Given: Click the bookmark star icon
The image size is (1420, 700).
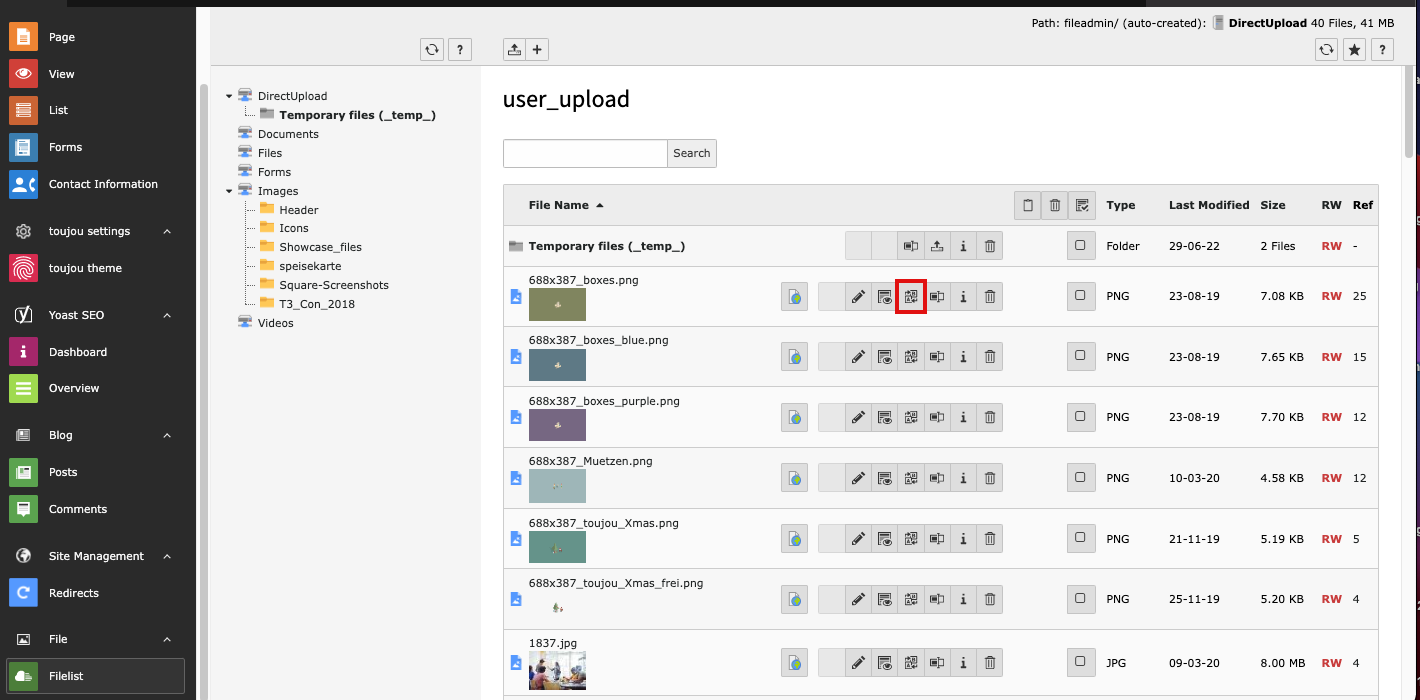Looking at the screenshot, I should pos(1354,50).
